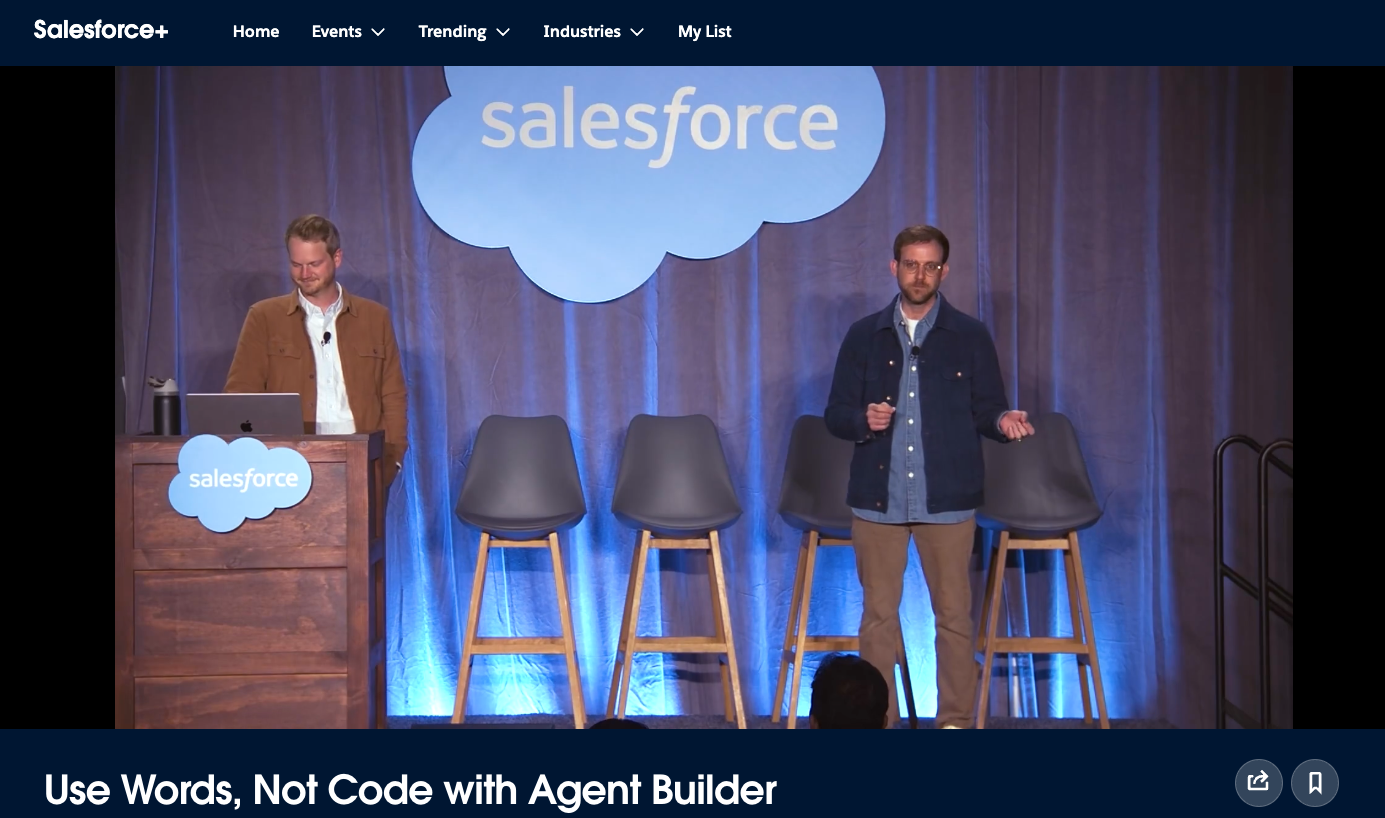1385x818 pixels.
Task: Bookmark the video to My List
Action: (x=1315, y=782)
